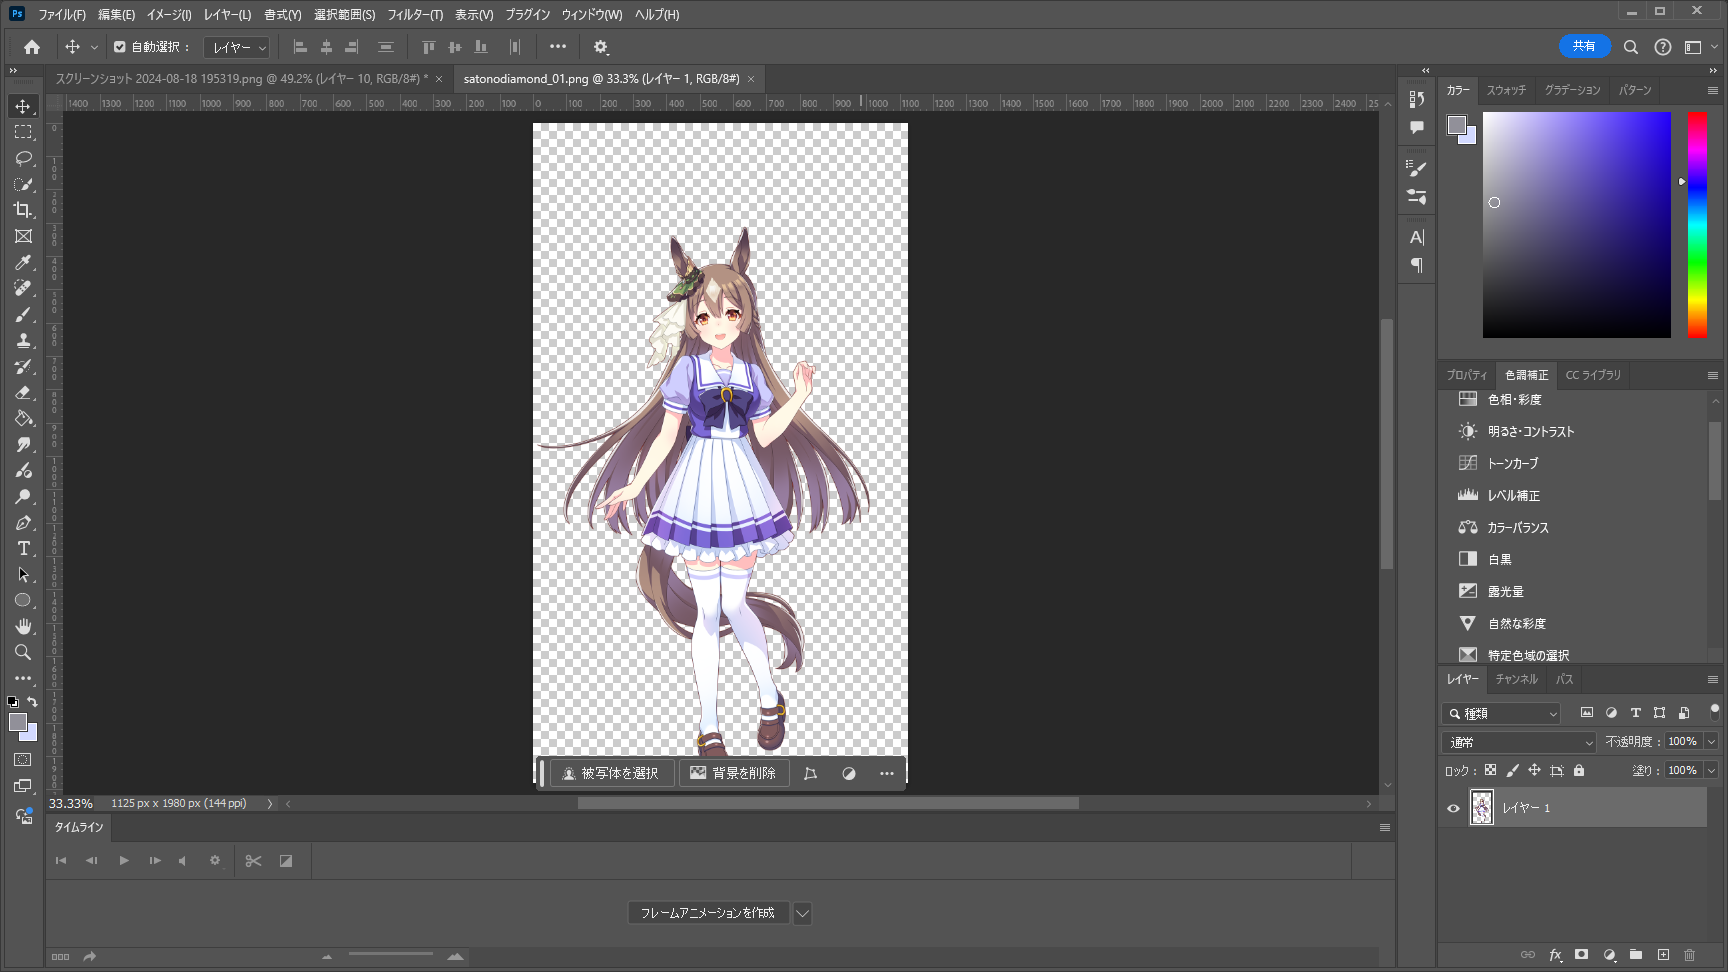Screen dimensions: 1728x972
Task: Click the hue spectrum slider strip
Action: (x=1698, y=224)
